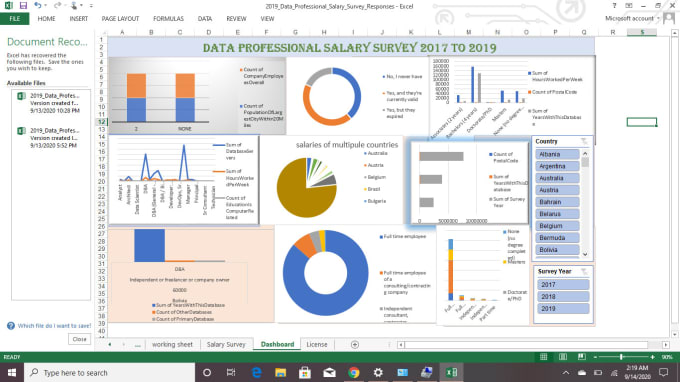The image size is (680, 382).
Task: Click the hidden sheets ellipsis button
Action: pyautogui.click(x=137, y=345)
